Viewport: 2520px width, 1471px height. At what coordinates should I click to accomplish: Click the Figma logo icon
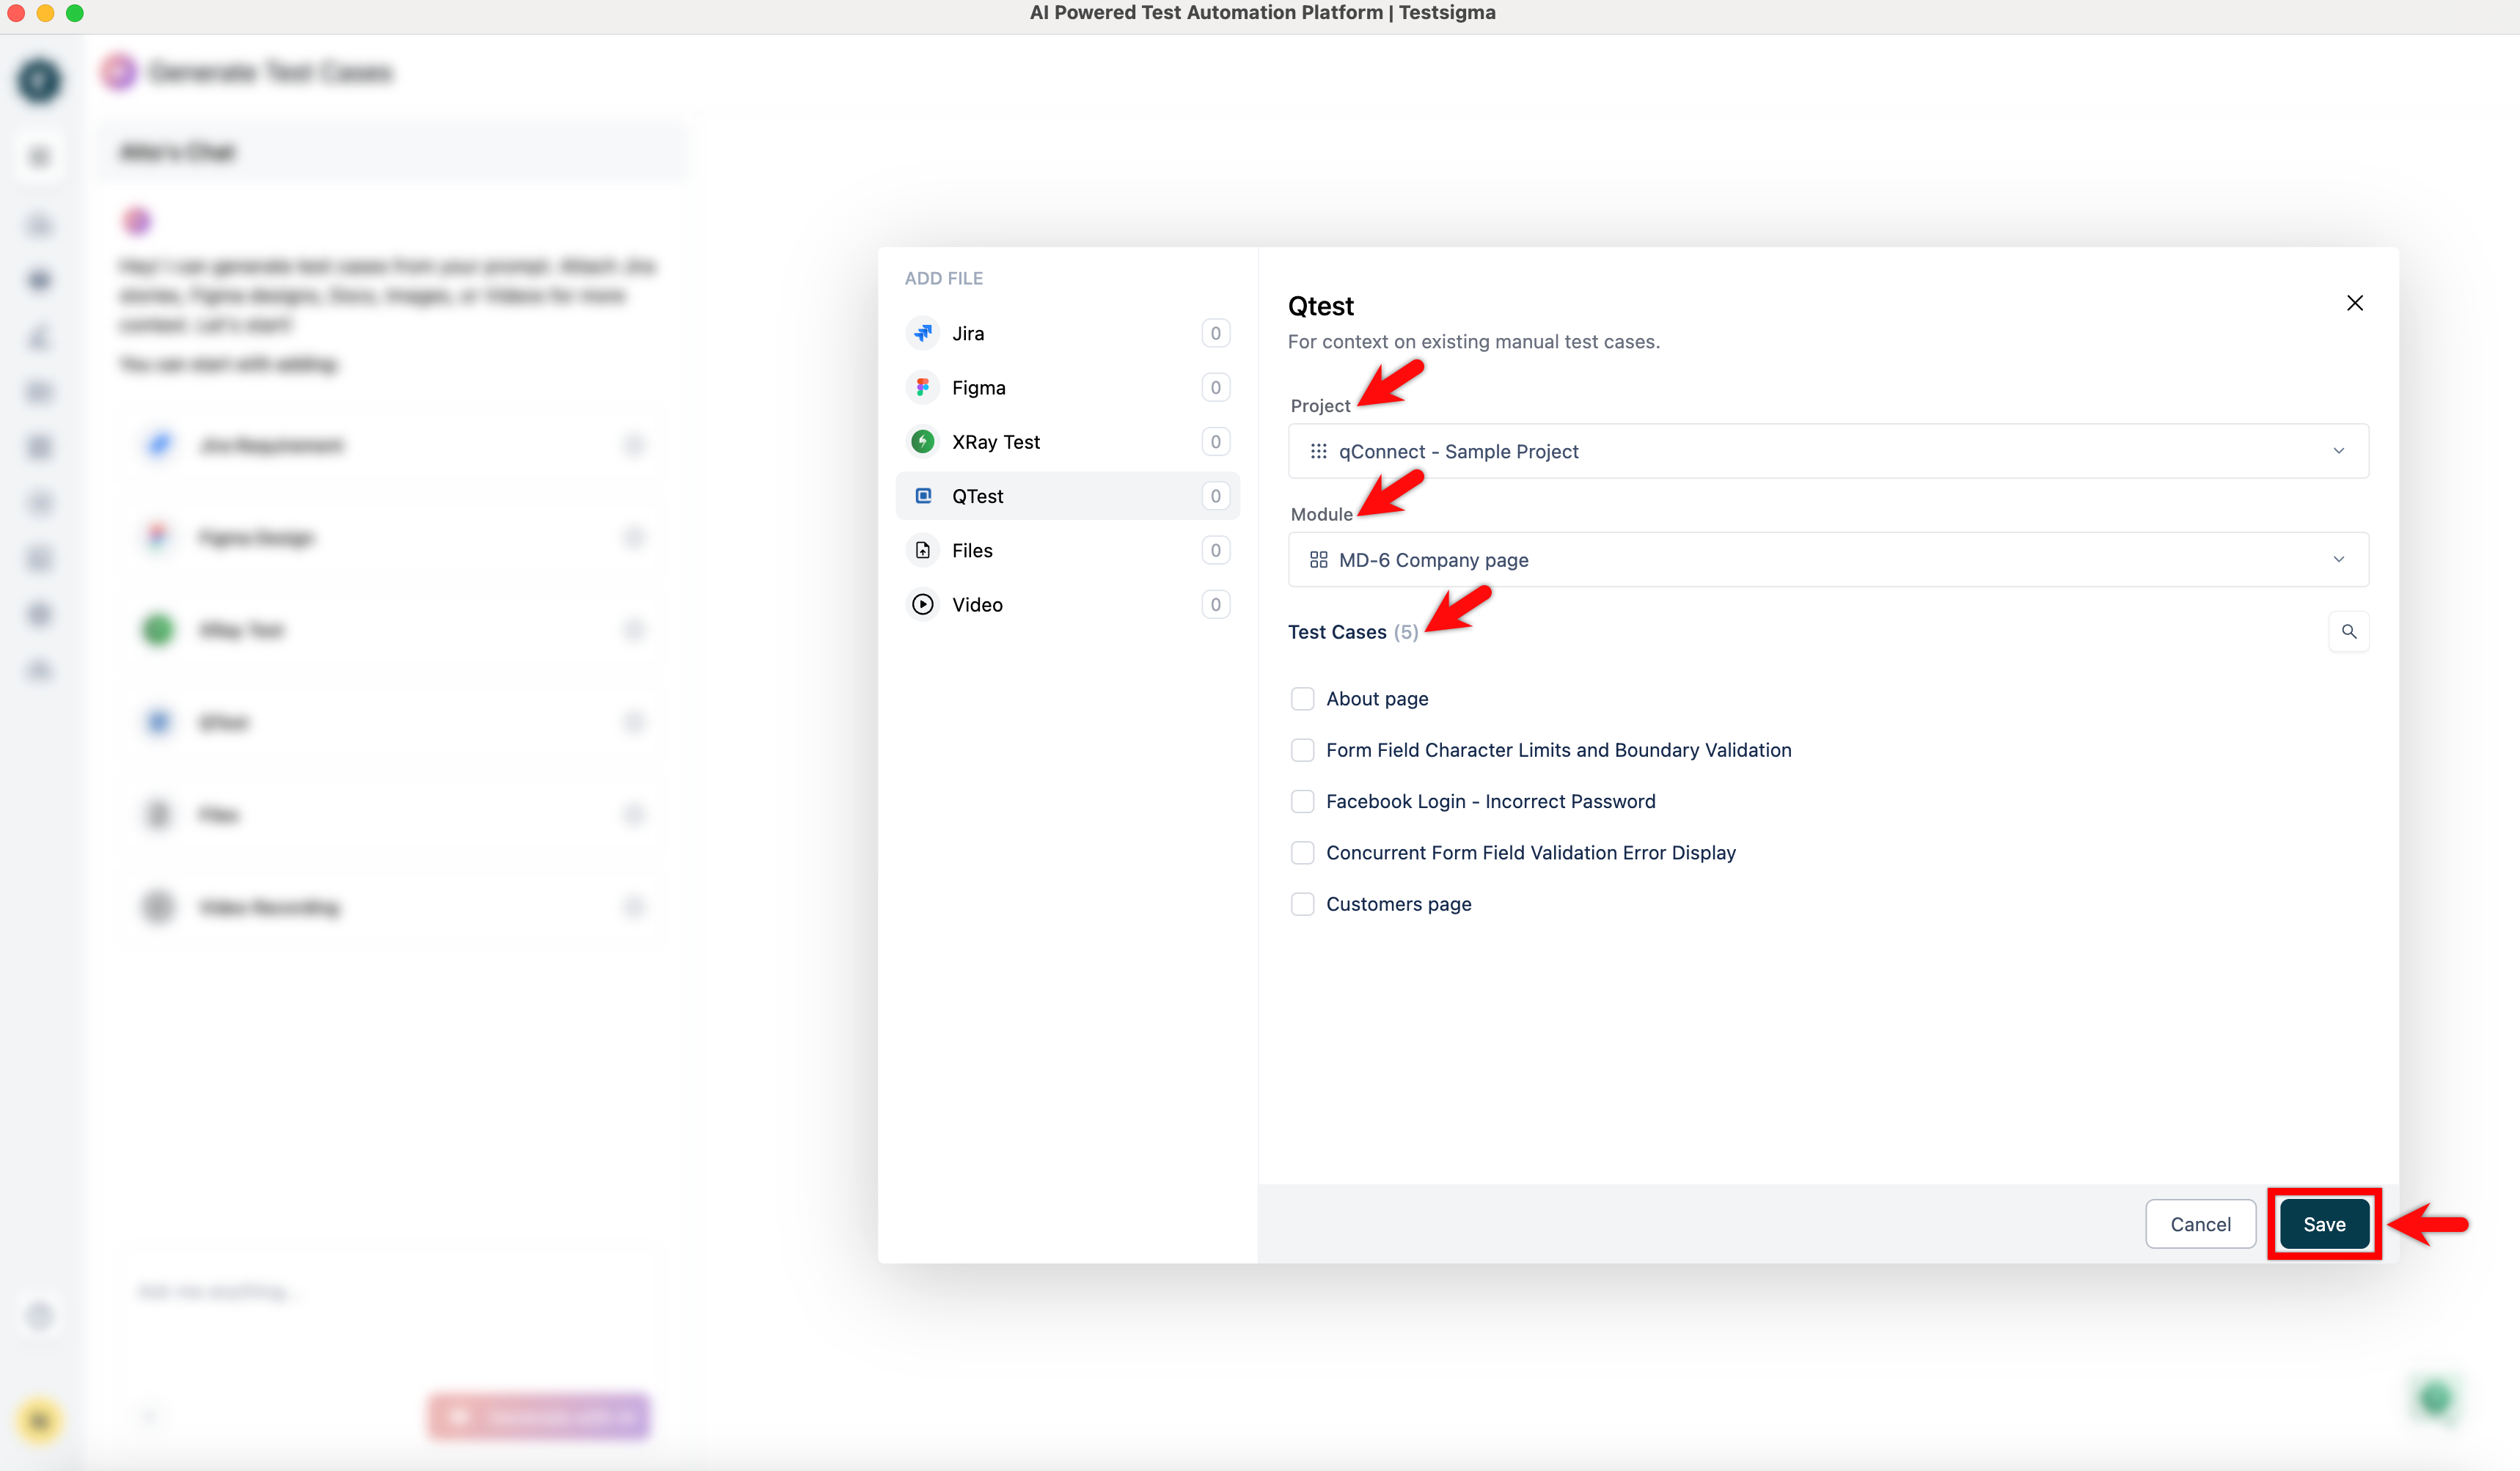point(922,387)
